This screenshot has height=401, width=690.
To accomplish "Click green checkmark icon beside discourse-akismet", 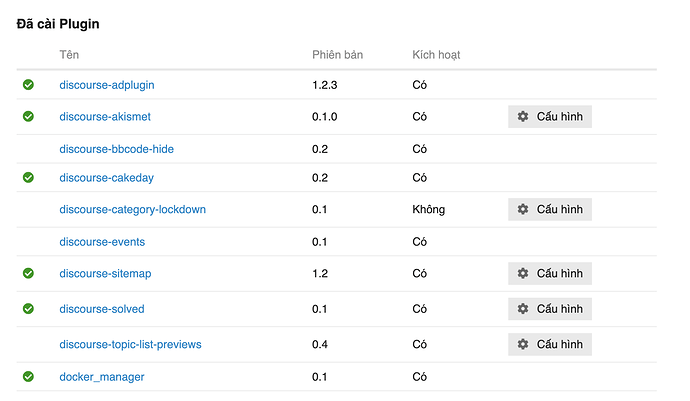I will 28,116.
